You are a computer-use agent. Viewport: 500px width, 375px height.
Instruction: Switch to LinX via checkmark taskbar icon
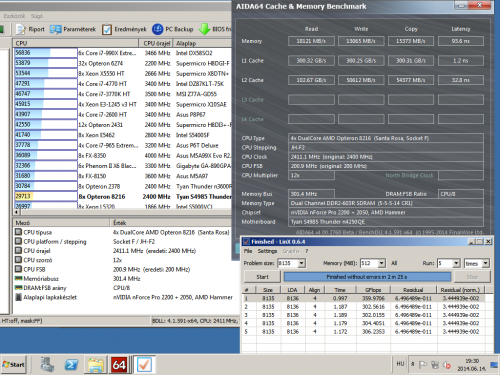point(144,365)
